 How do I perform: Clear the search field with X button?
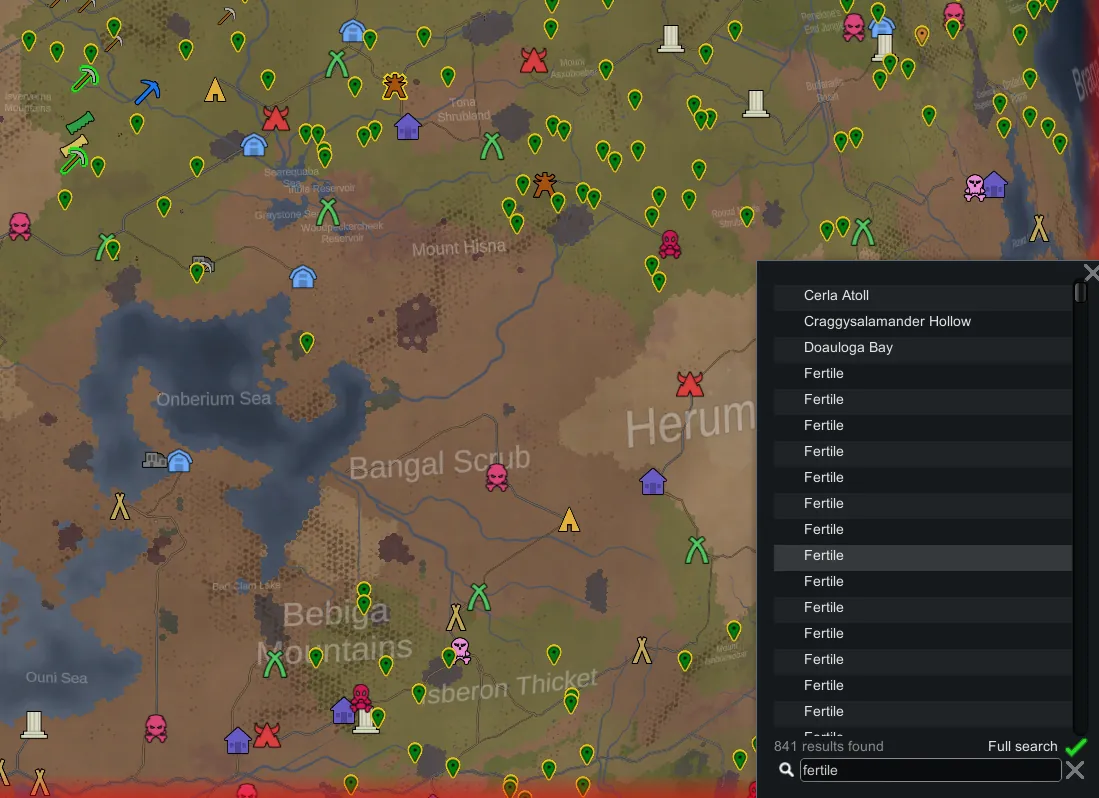1075,770
